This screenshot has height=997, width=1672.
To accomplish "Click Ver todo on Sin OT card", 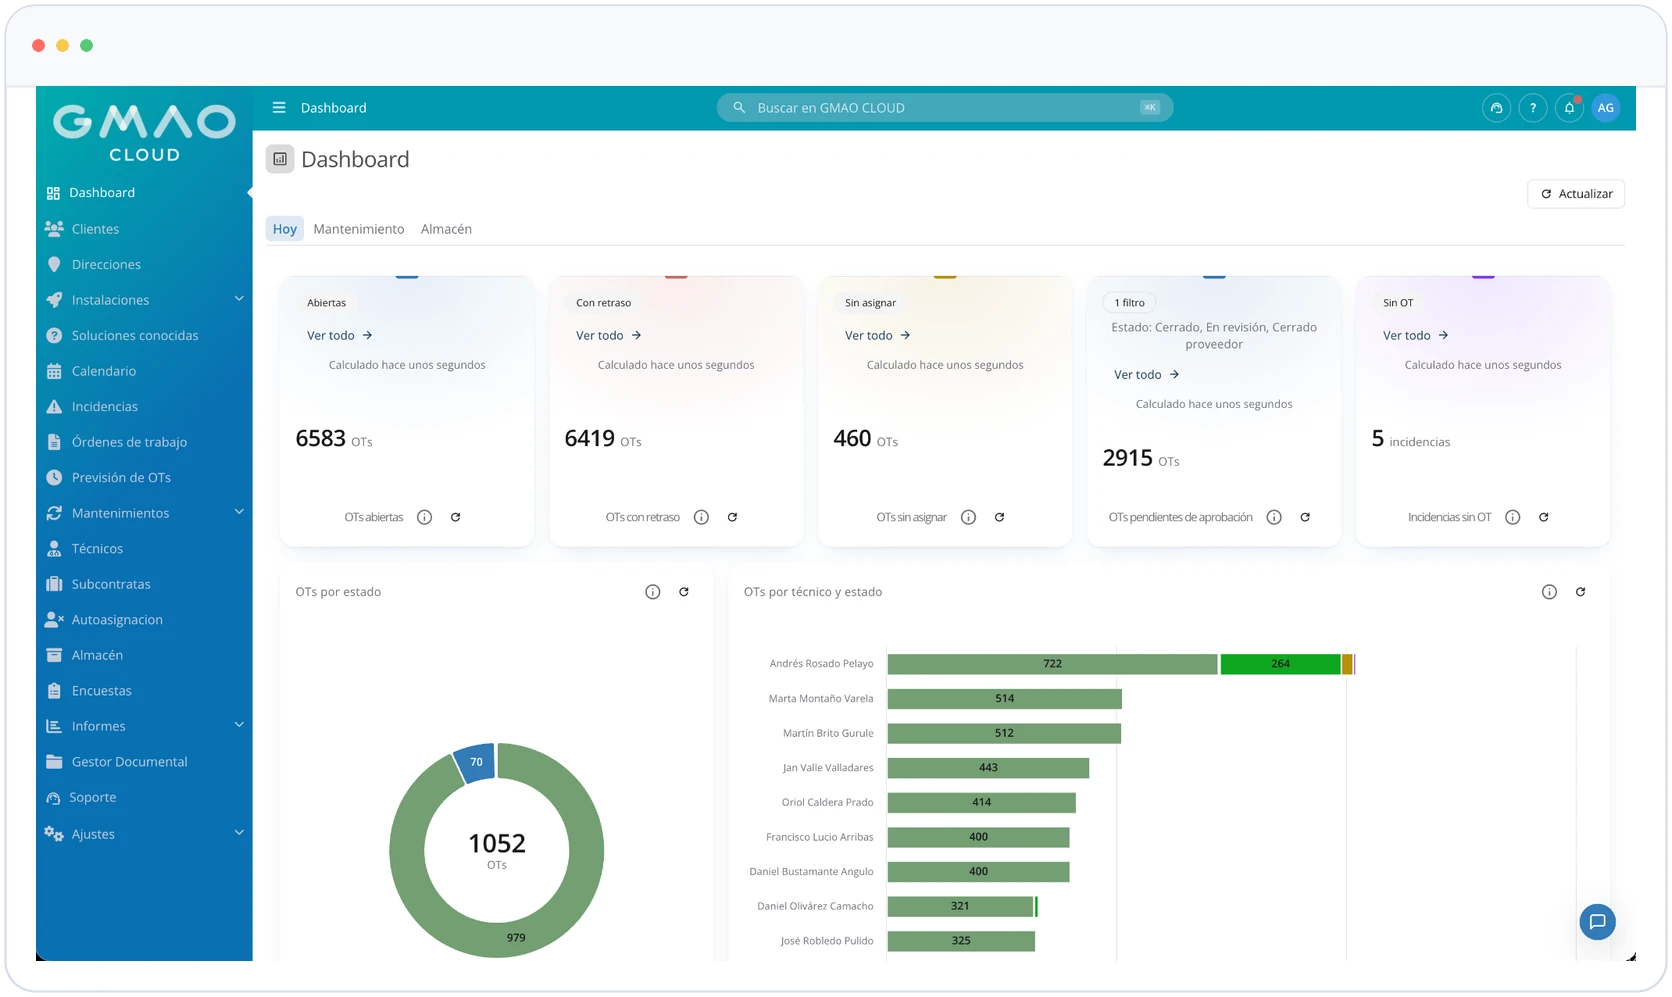I will click(x=1416, y=336).
